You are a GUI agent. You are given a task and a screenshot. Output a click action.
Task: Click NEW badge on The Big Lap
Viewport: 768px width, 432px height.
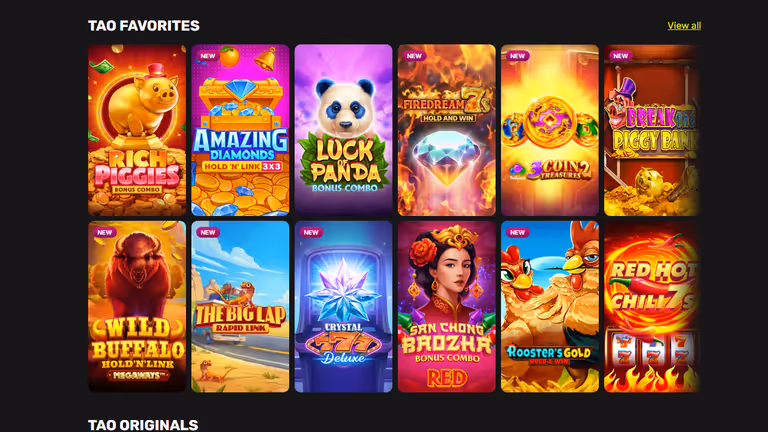point(208,232)
